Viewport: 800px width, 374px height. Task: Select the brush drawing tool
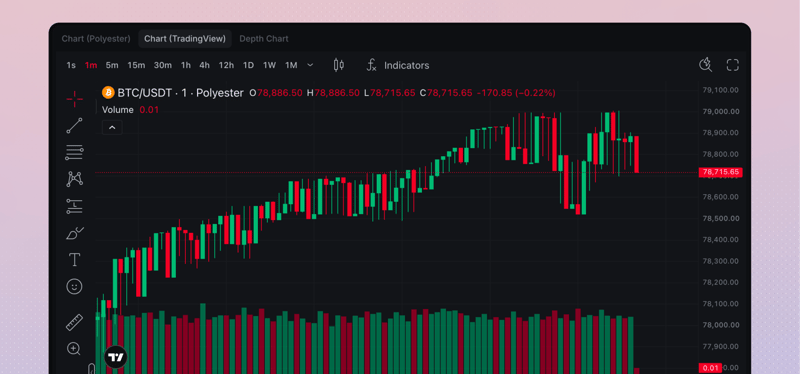coord(74,233)
